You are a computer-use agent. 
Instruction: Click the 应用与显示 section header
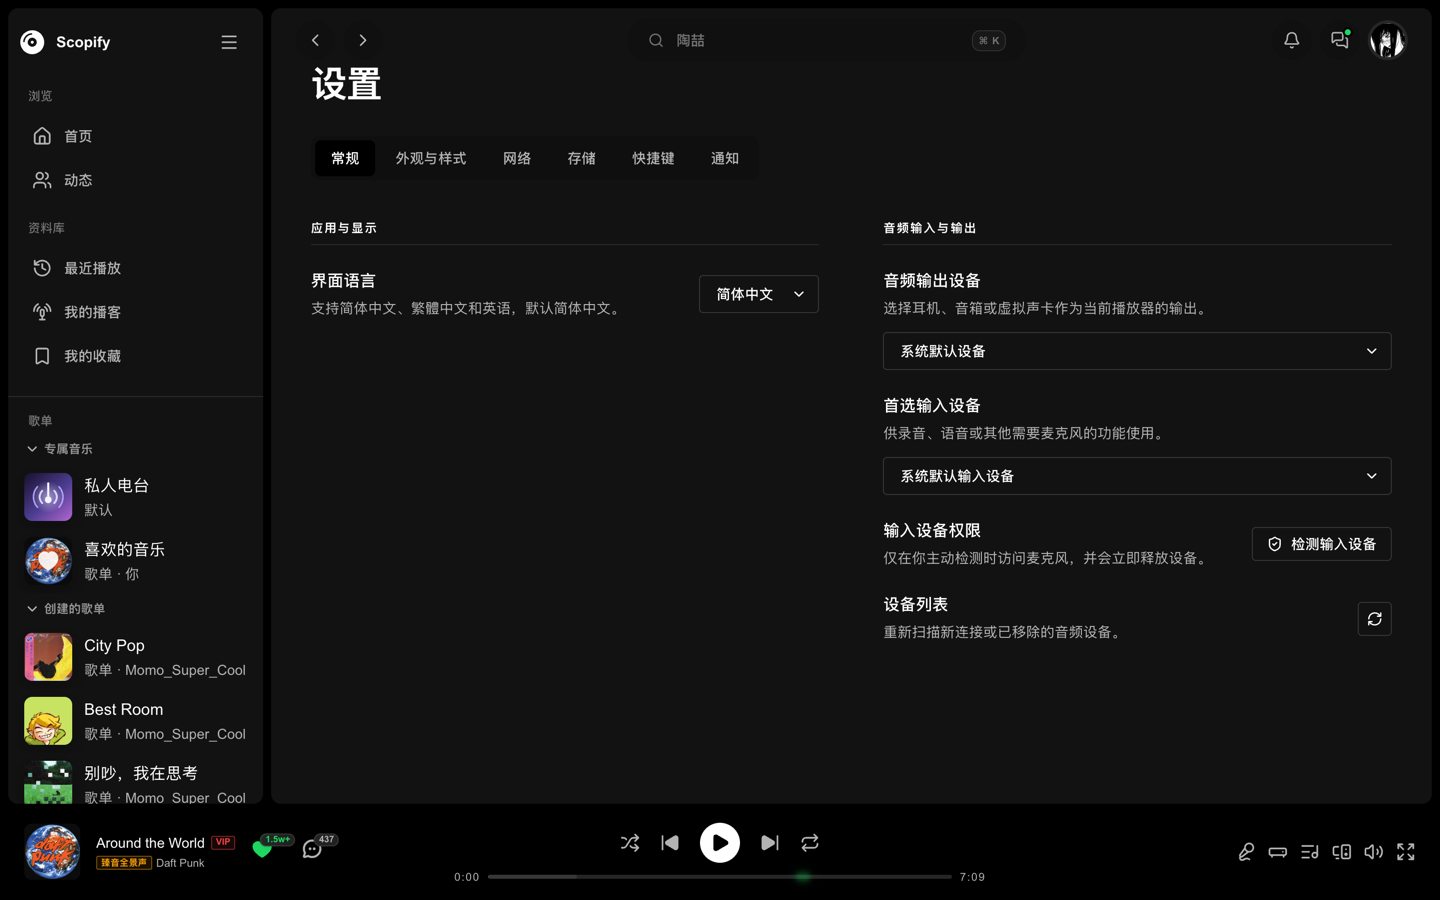pyautogui.click(x=344, y=228)
